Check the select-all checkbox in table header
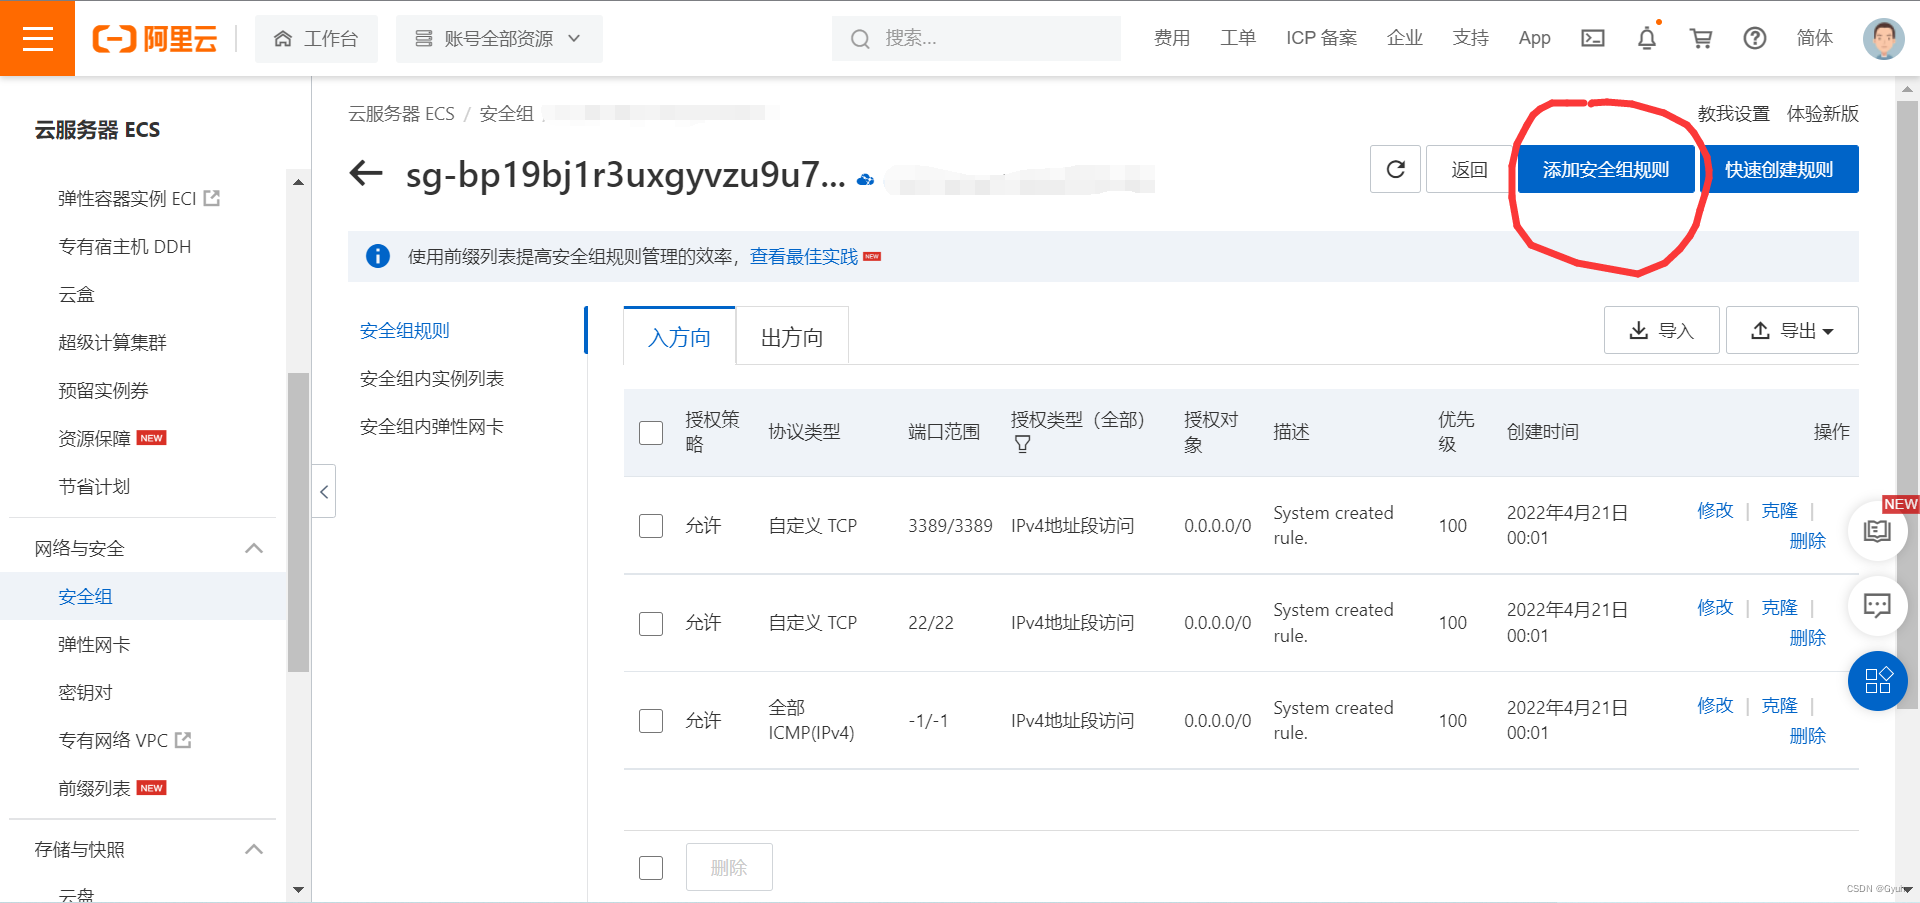This screenshot has width=1920, height=903. pyautogui.click(x=651, y=433)
